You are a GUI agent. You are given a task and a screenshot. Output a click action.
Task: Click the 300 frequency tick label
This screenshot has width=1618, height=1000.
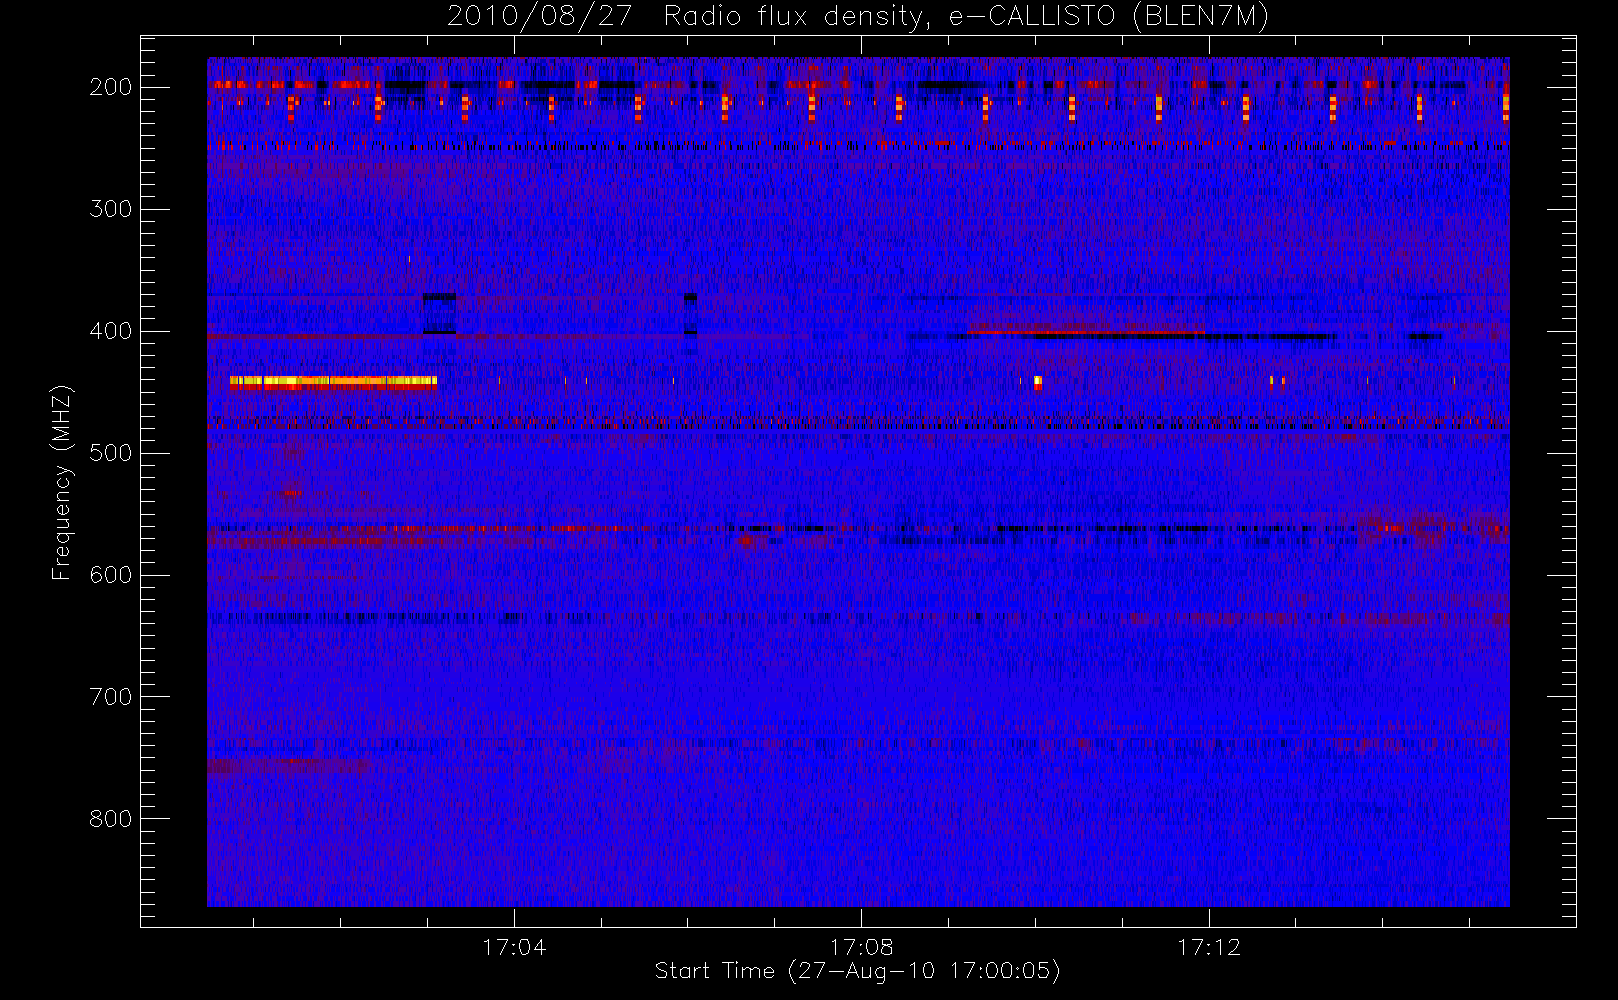point(111,209)
